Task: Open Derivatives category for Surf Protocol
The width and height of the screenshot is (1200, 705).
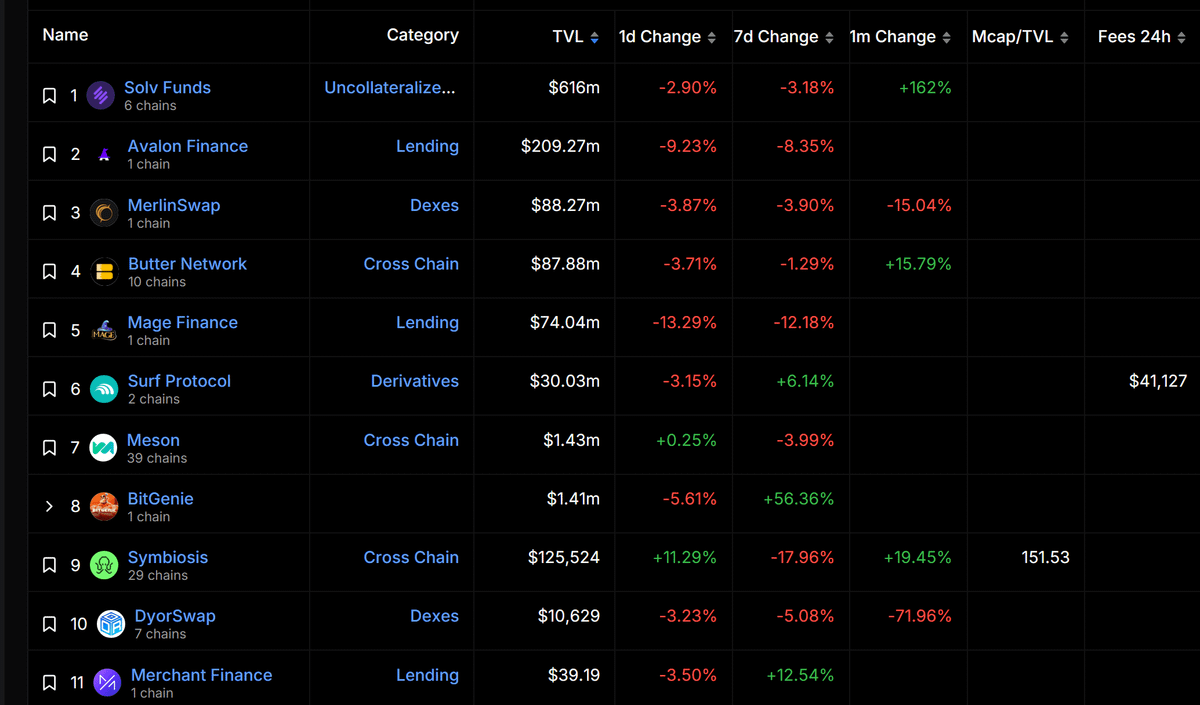Action: pos(414,381)
